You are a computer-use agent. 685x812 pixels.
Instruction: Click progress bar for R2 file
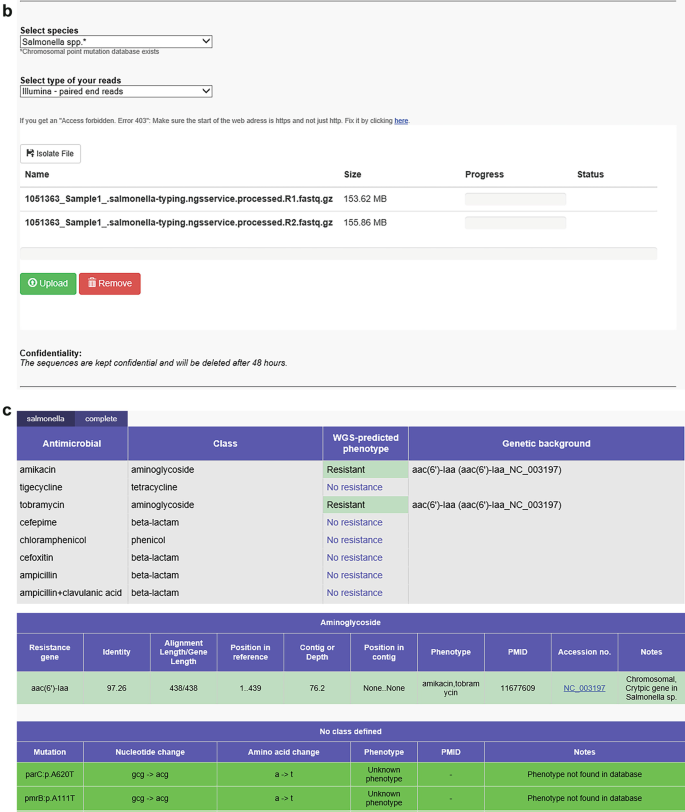(x=515, y=223)
